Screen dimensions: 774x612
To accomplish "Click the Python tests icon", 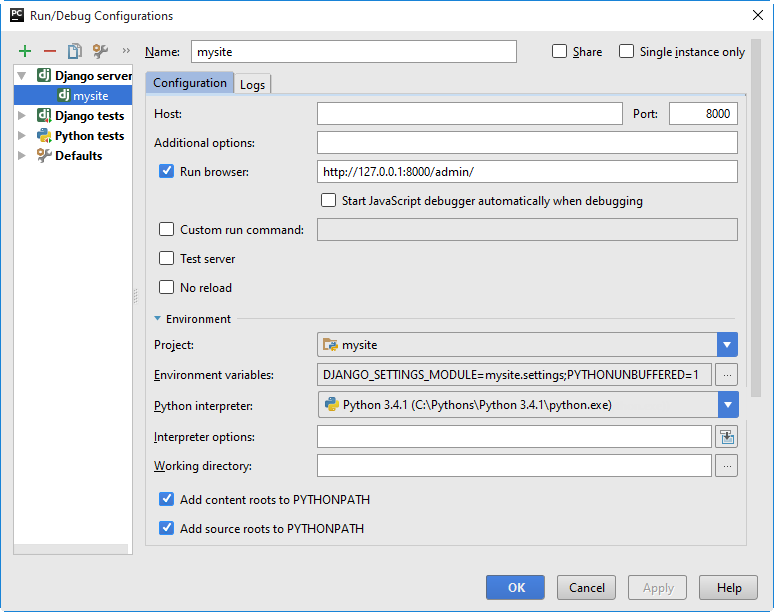I will (x=44, y=135).
